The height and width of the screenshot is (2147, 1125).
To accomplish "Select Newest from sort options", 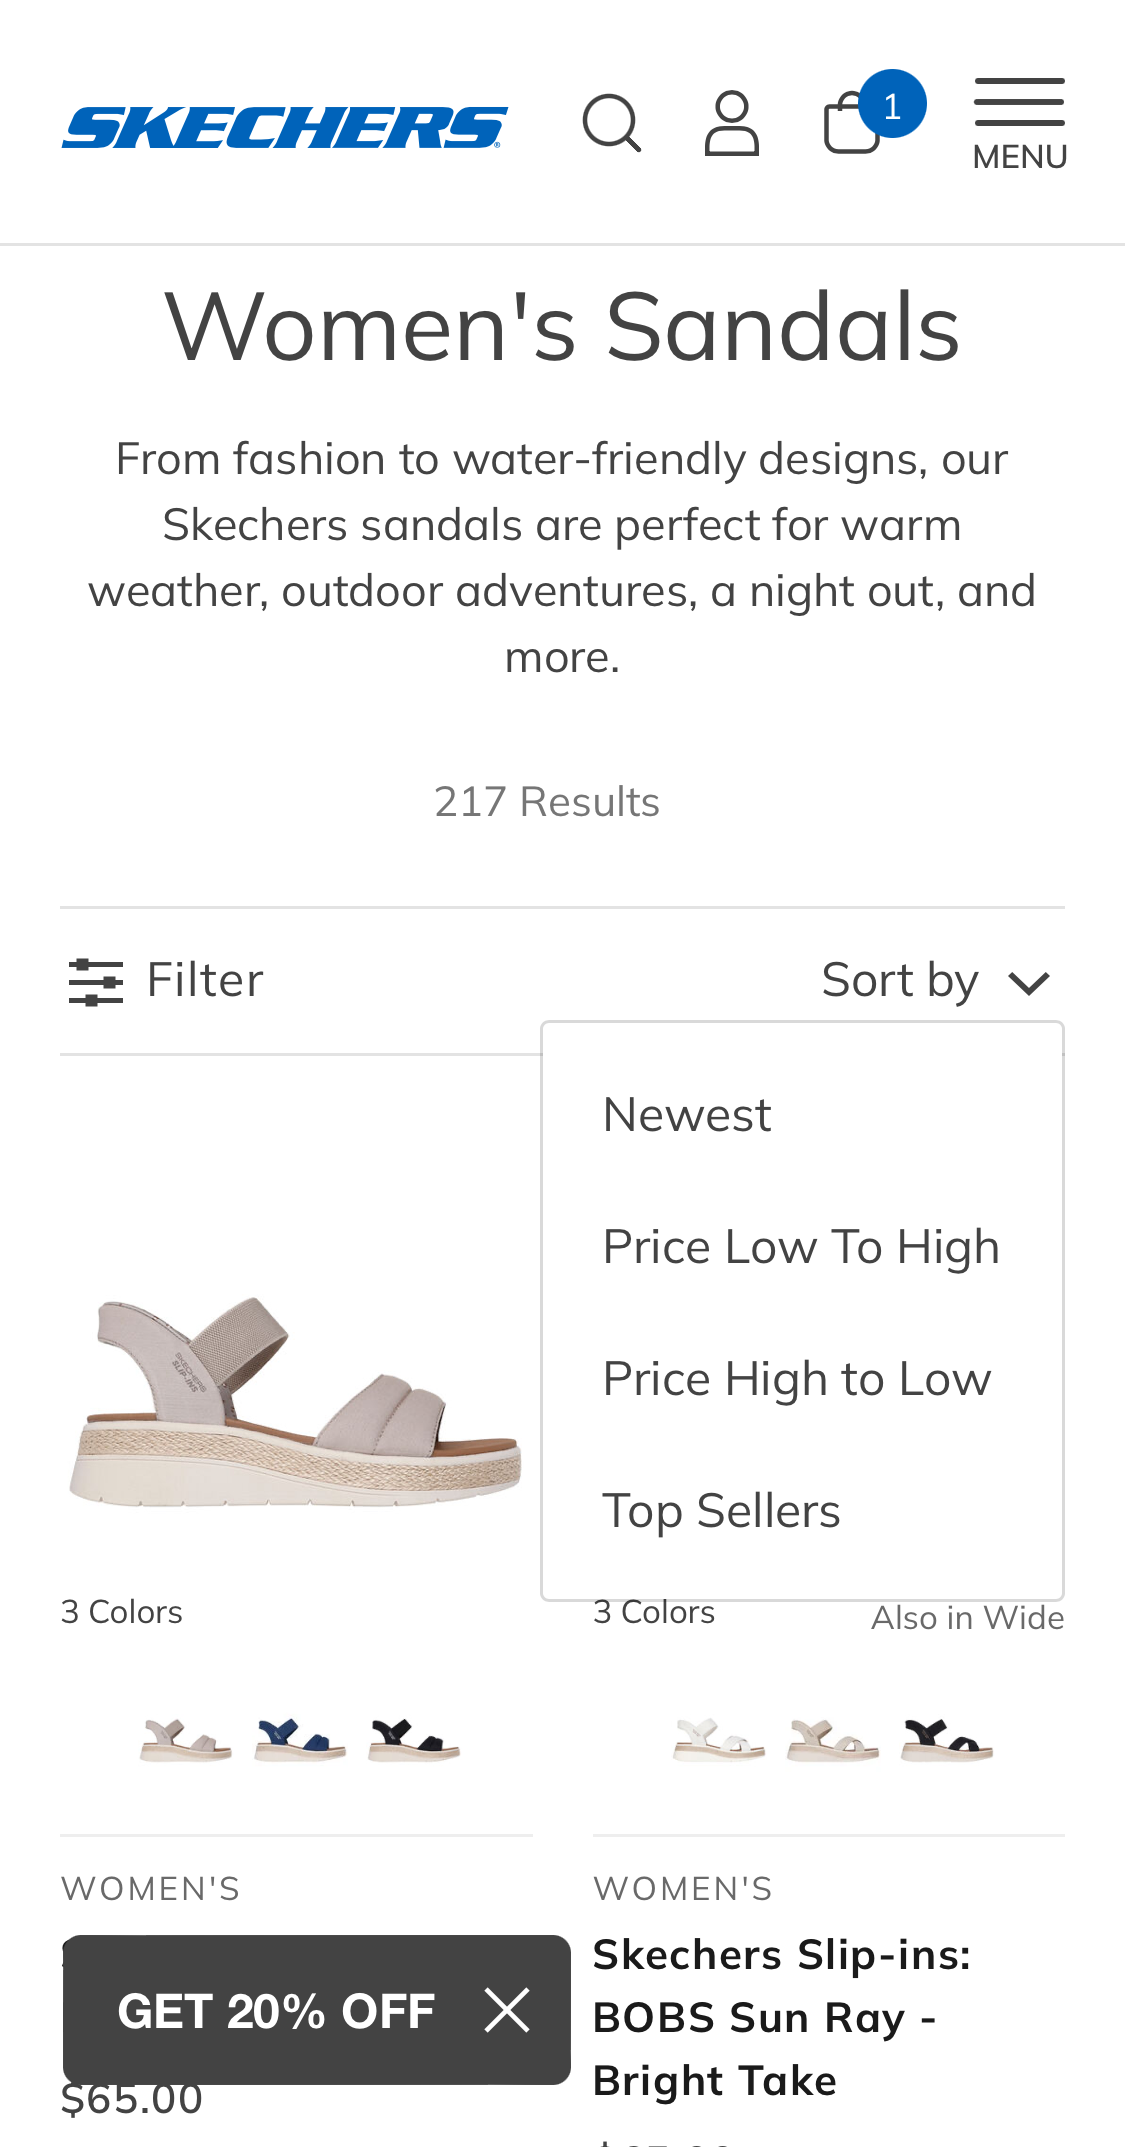I will pyautogui.click(x=687, y=1111).
